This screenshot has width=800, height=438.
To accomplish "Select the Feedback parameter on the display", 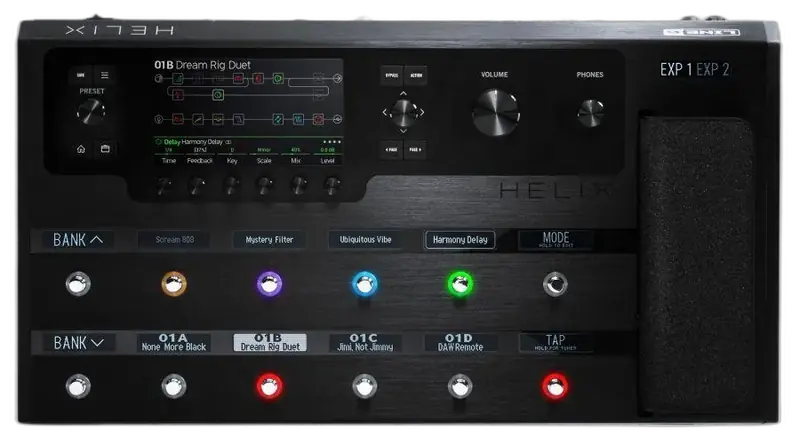I will 199,156.
